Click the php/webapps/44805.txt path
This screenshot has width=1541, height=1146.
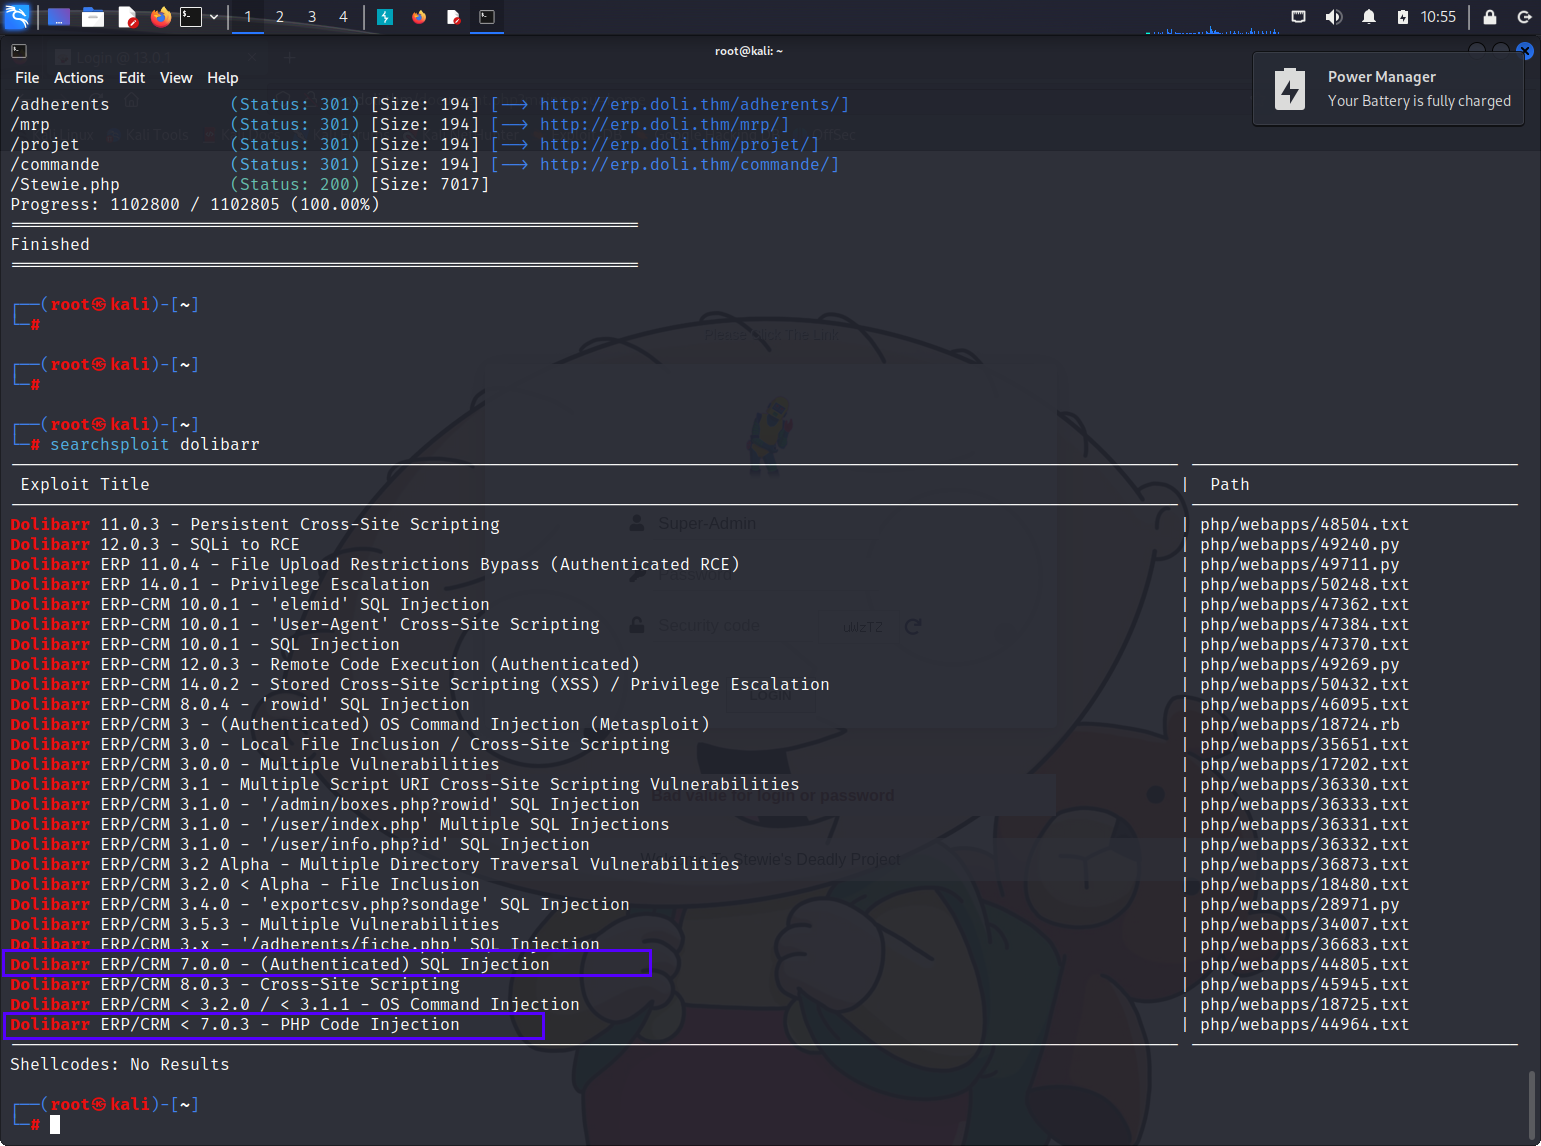[x=1305, y=964]
